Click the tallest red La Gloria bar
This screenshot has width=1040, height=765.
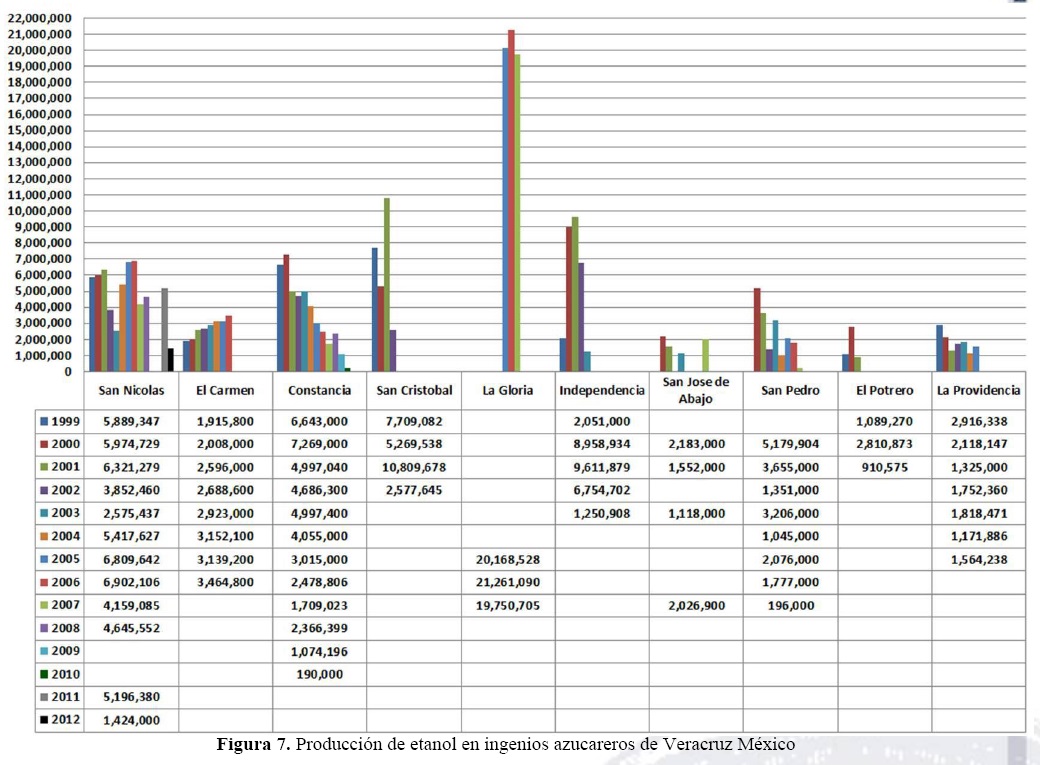tap(511, 200)
